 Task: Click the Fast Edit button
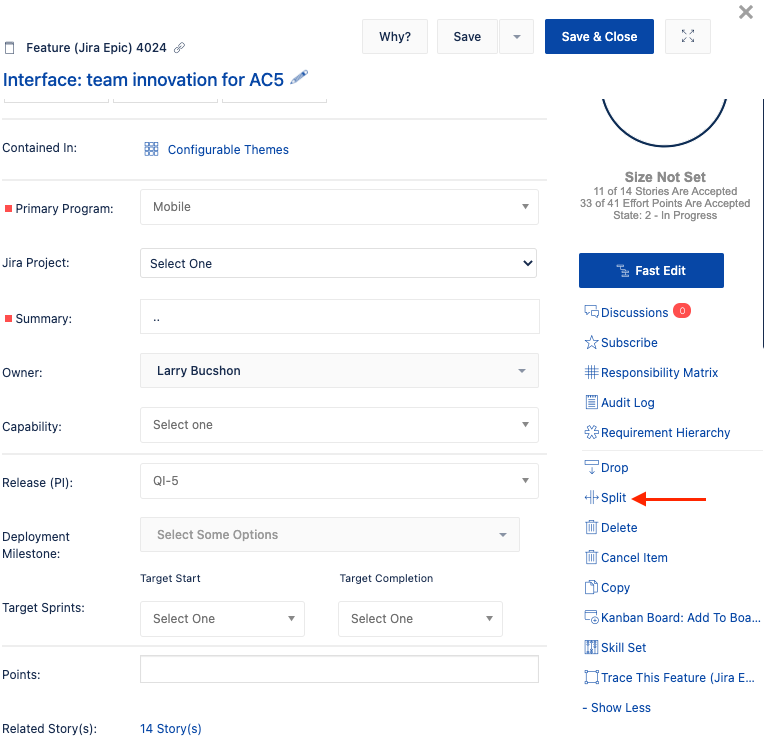(x=651, y=270)
